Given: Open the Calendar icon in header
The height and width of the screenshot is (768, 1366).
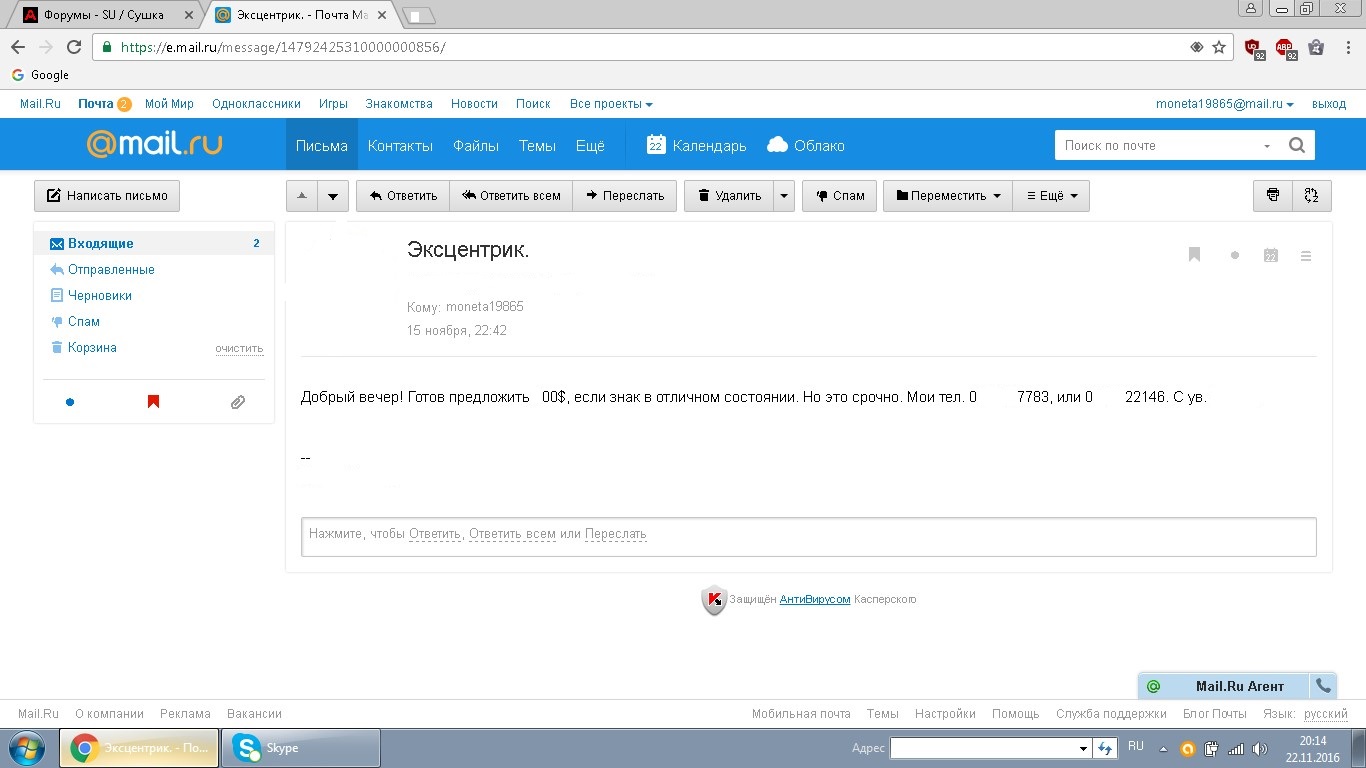Looking at the screenshot, I should pos(656,145).
